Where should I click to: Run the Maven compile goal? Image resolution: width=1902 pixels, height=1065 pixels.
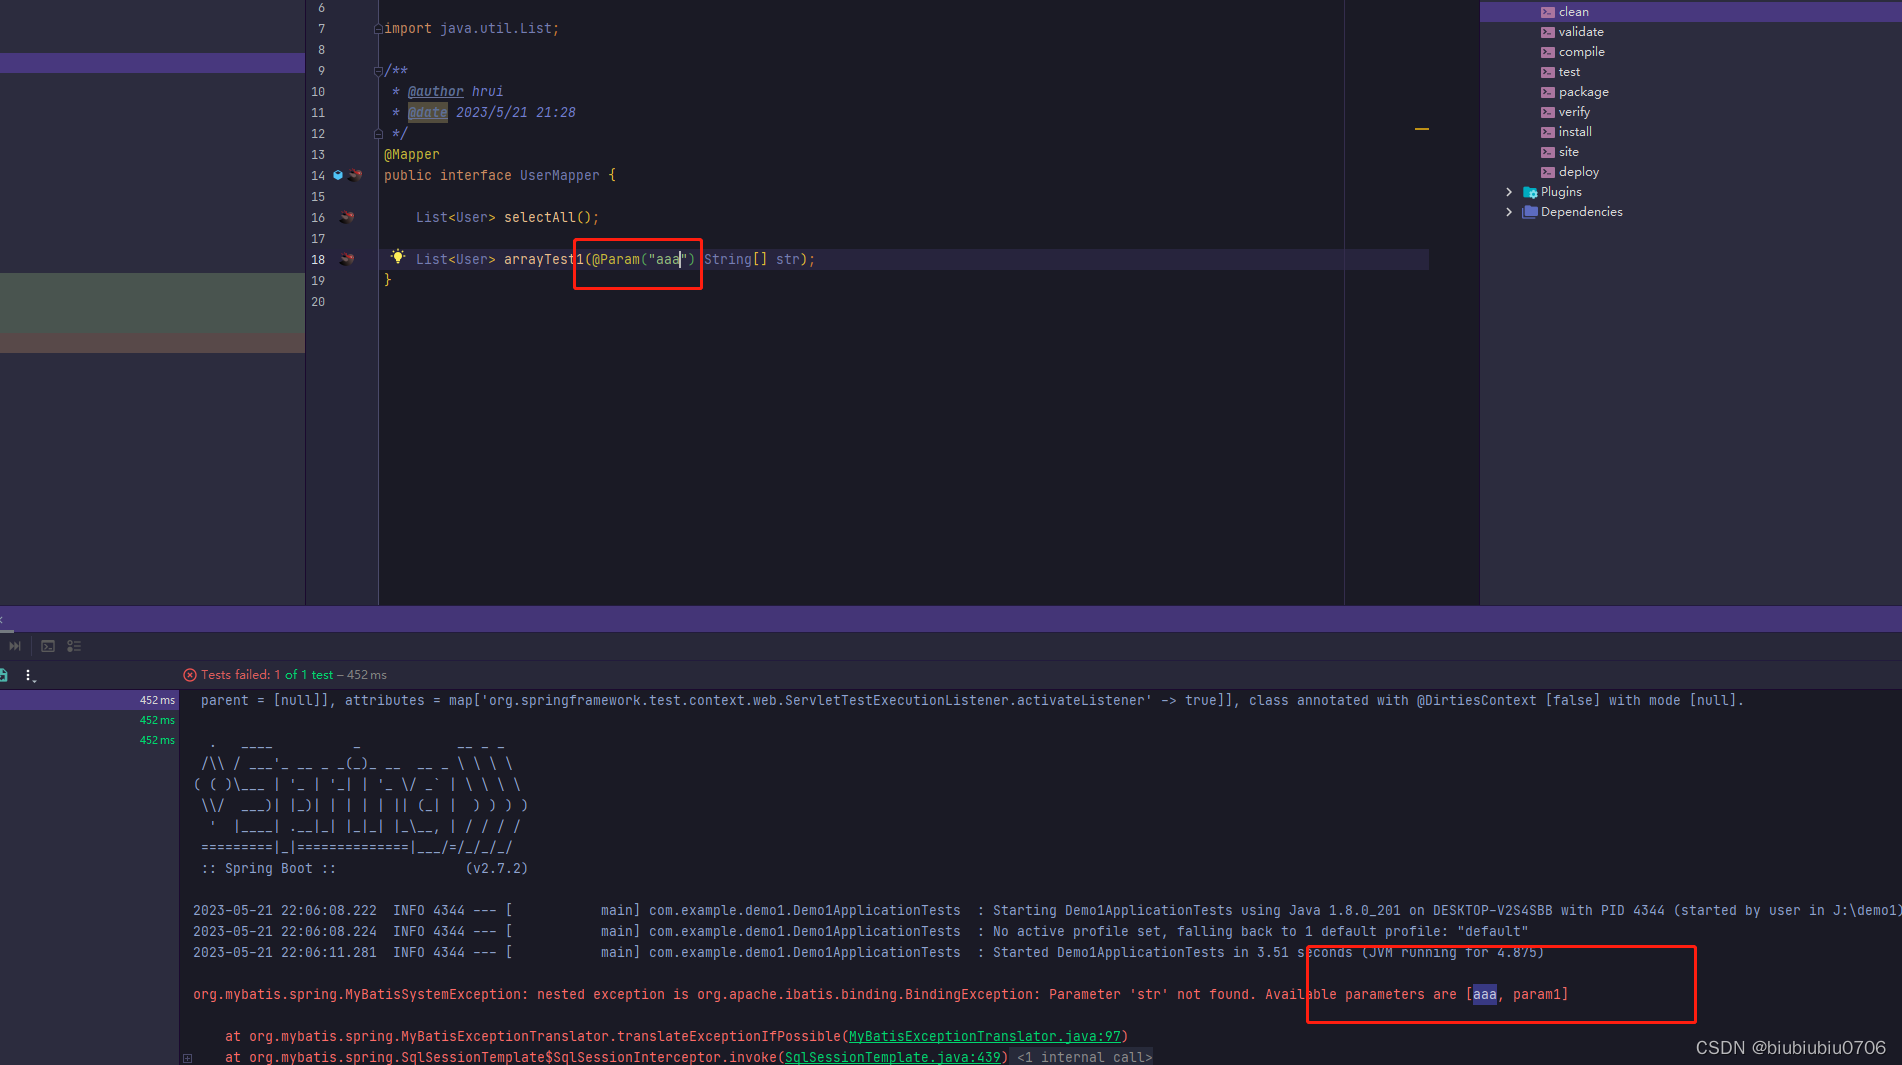tap(1580, 51)
